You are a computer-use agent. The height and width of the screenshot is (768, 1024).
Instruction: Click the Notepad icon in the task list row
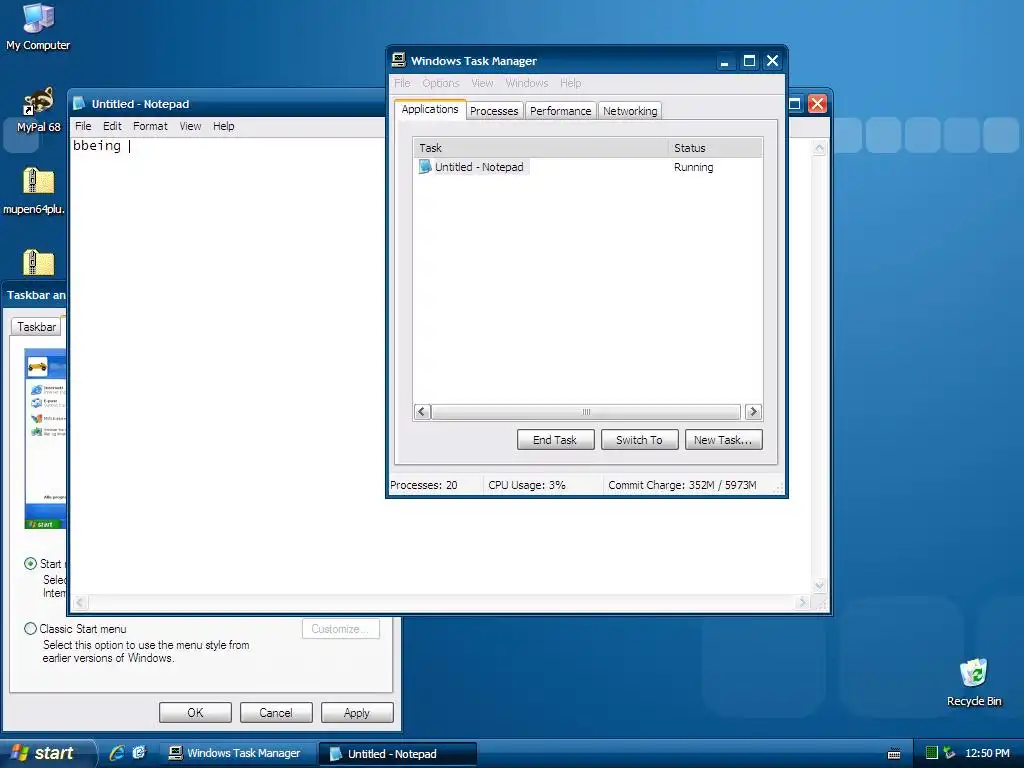pos(425,167)
